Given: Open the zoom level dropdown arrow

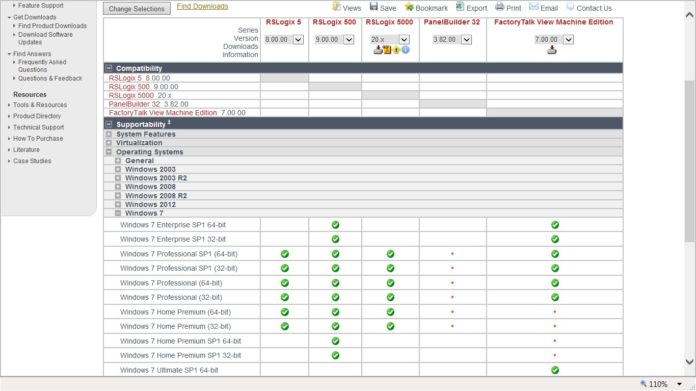Looking at the screenshot, I should (679, 384).
